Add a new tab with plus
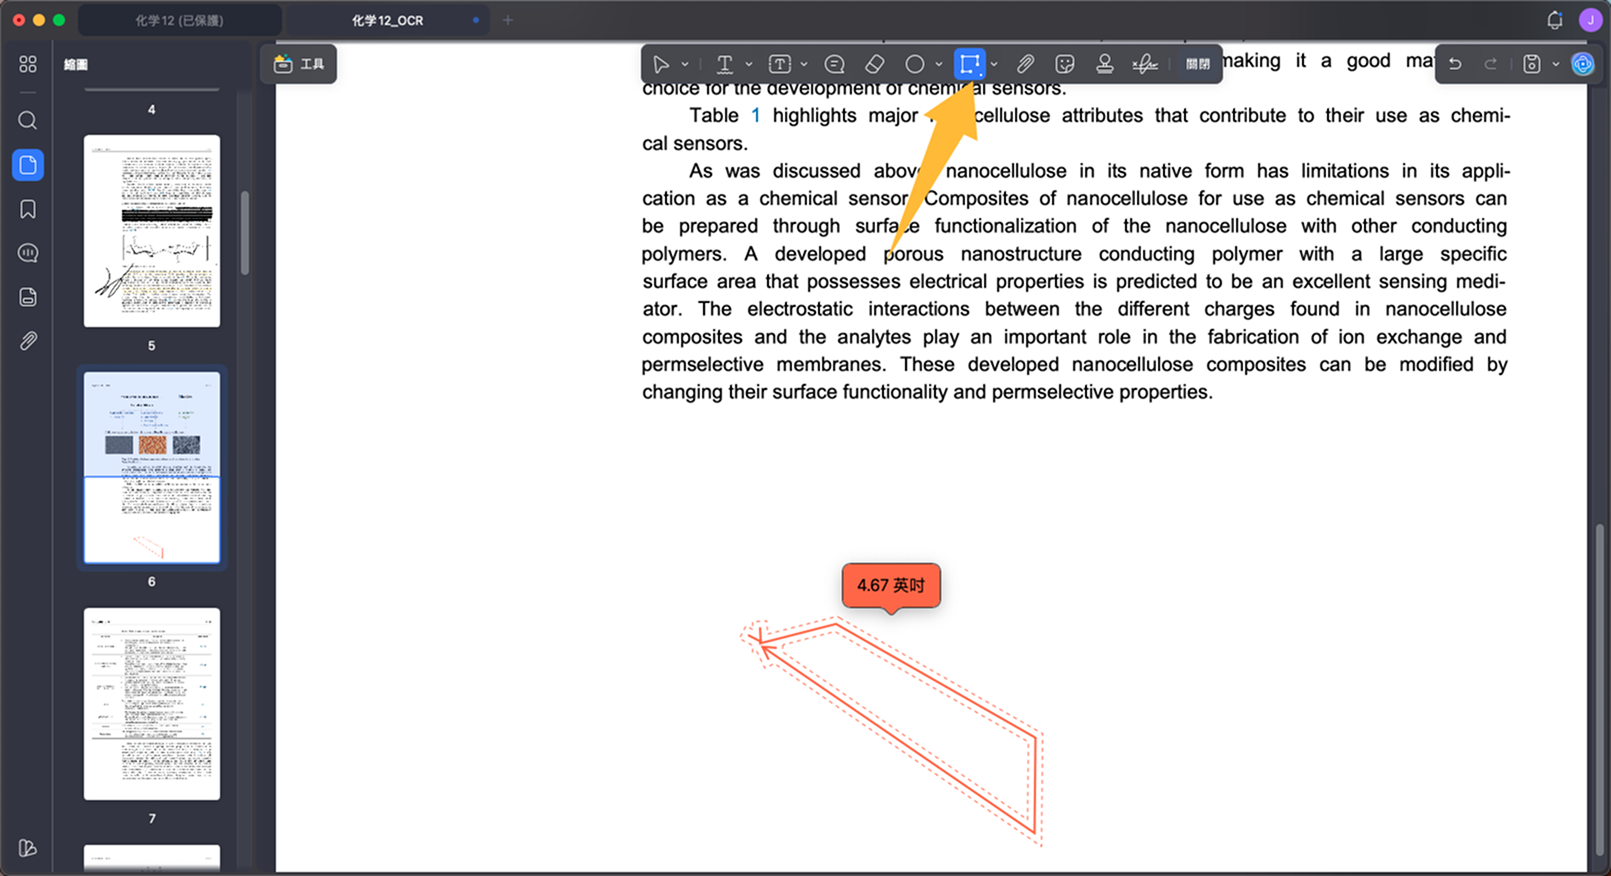The image size is (1611, 876). click(508, 20)
